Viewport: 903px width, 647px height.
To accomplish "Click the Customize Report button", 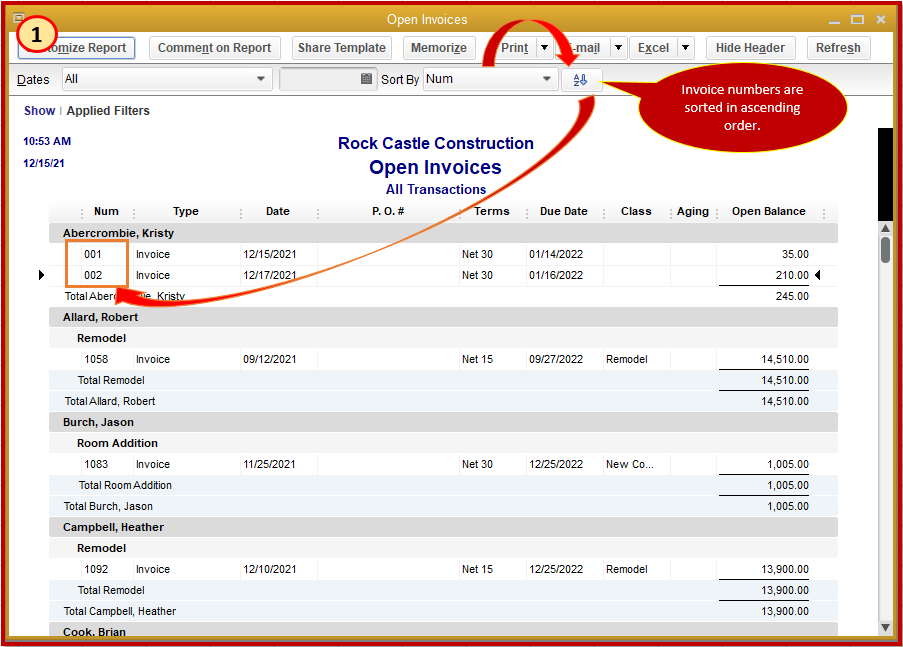I will pos(75,47).
